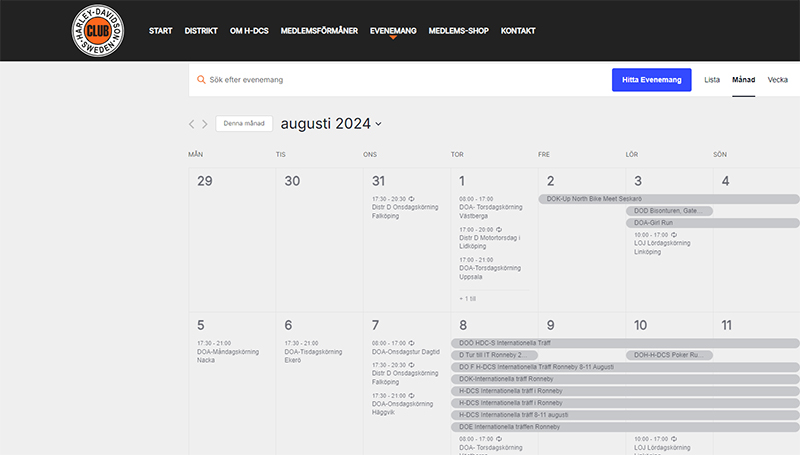Switch to Vecka view
Screen dimensions: 800x455
point(777,80)
